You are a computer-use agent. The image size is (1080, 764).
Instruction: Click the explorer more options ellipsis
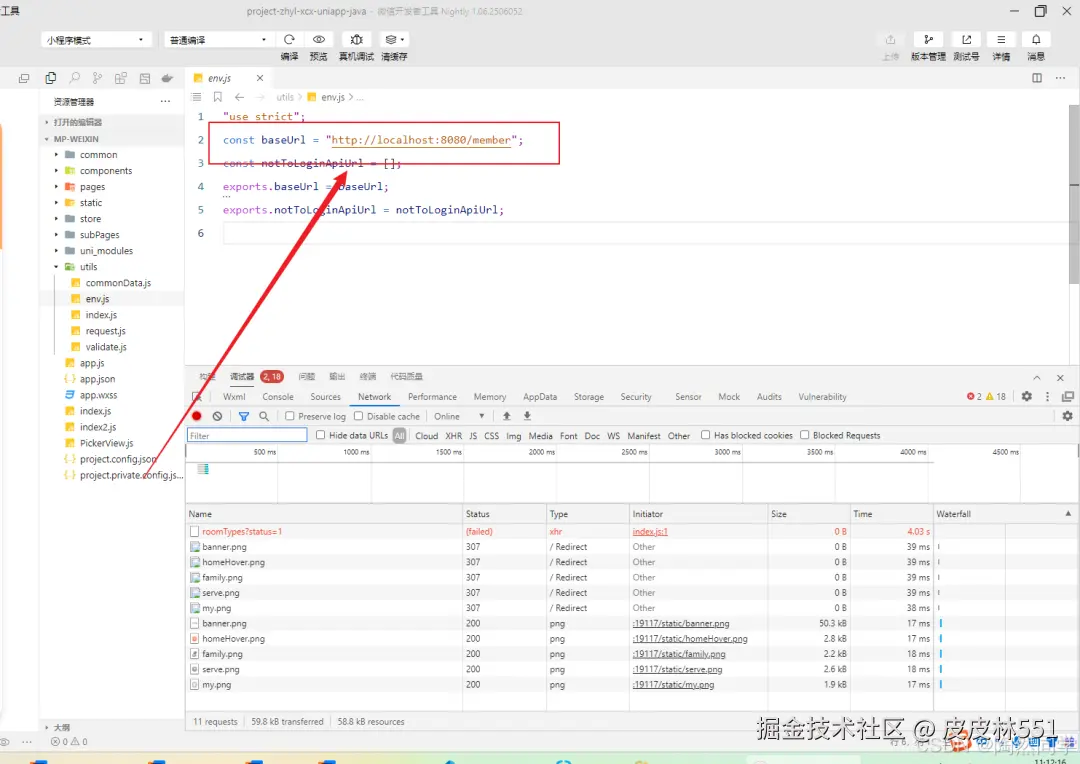165,101
